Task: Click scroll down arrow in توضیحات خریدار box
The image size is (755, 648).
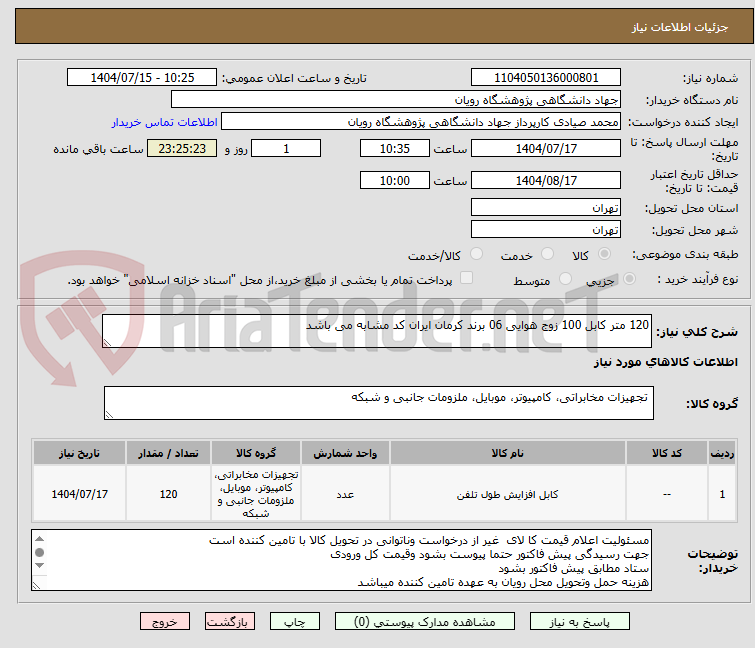Action: tap(39, 565)
